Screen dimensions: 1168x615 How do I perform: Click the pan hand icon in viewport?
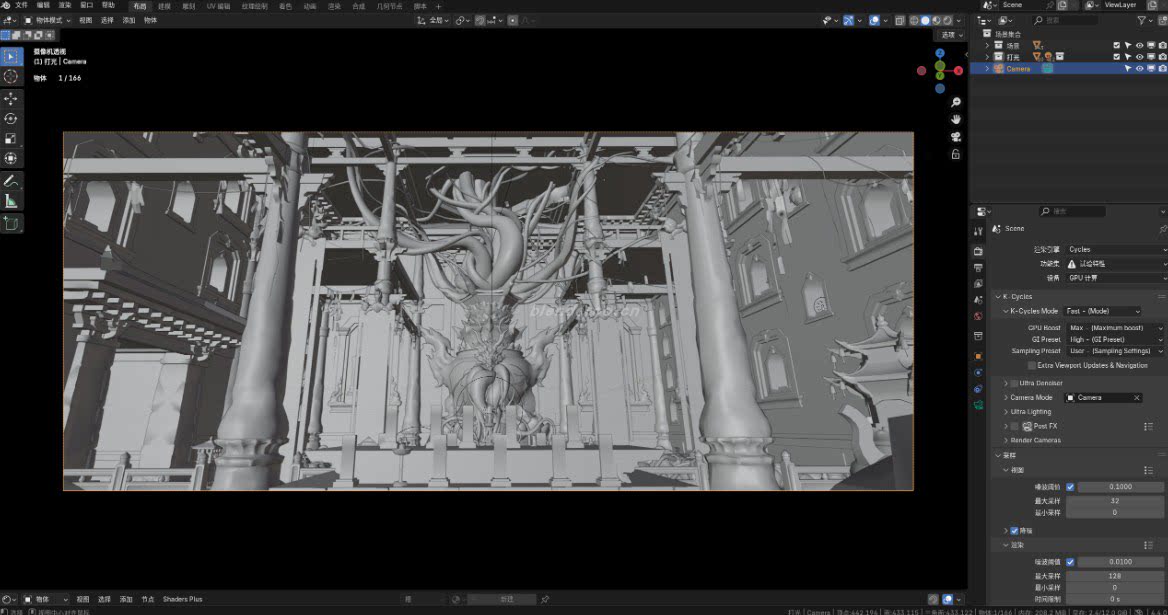956,119
